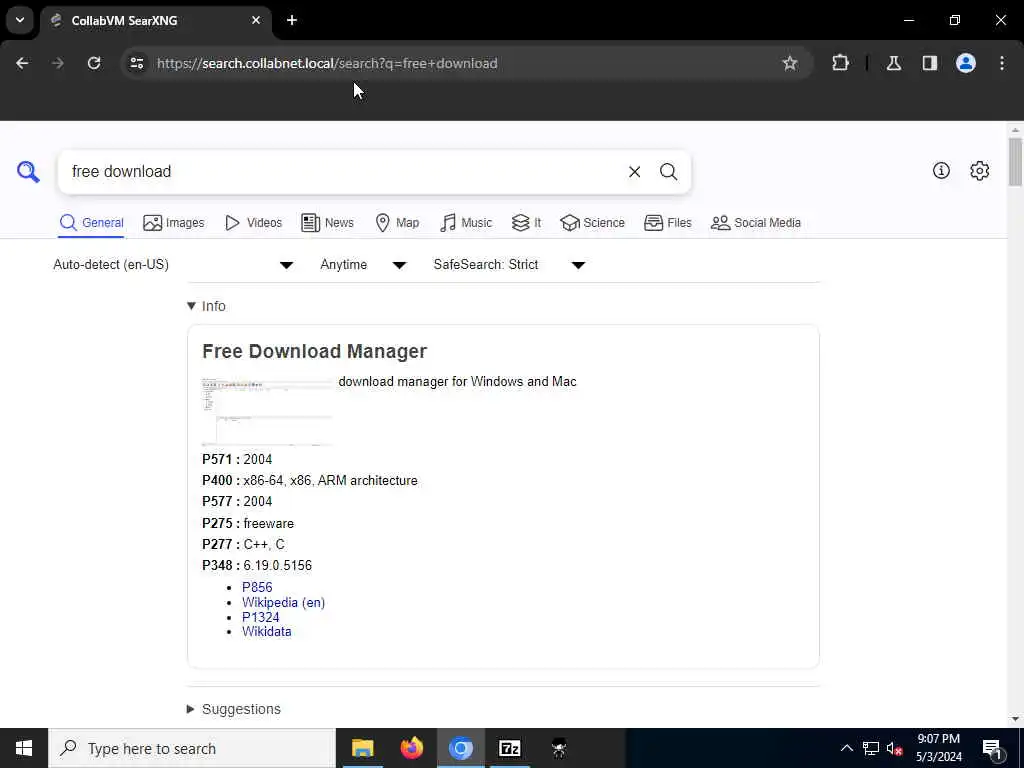
Task: Click the 'freeware' license value
Action: 268,523
